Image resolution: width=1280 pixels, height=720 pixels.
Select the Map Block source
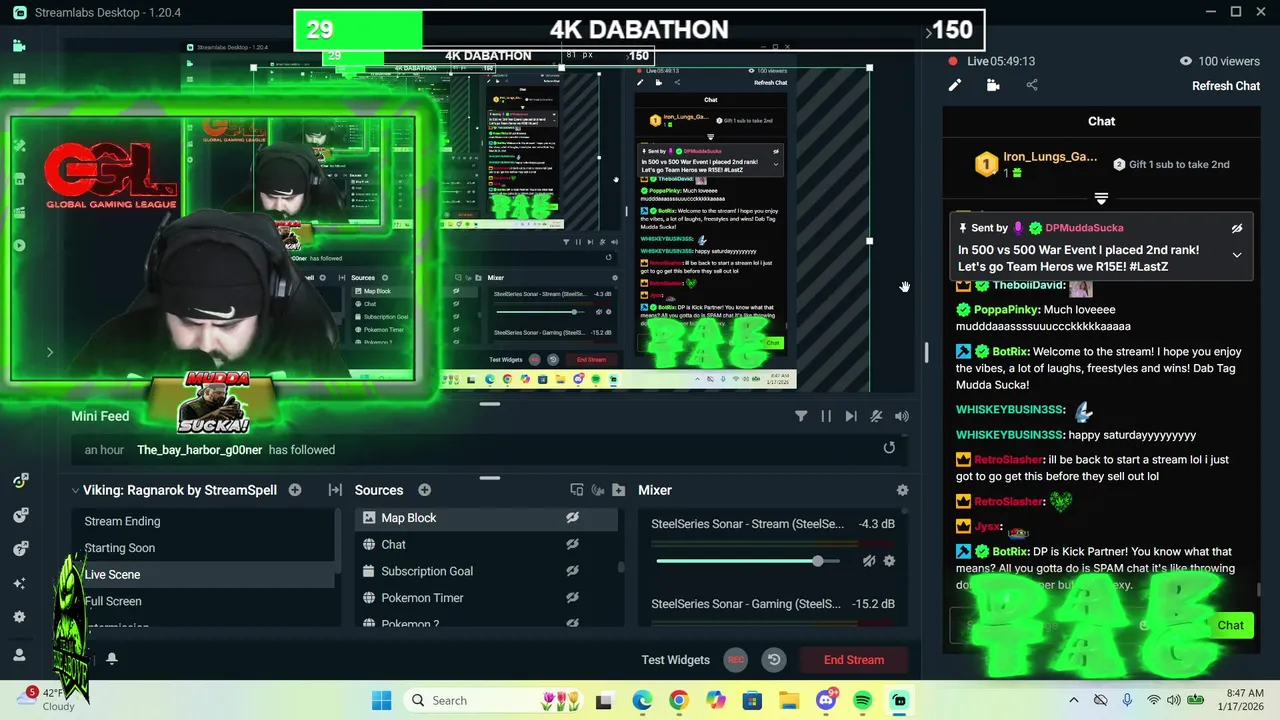pyautogui.click(x=487, y=518)
